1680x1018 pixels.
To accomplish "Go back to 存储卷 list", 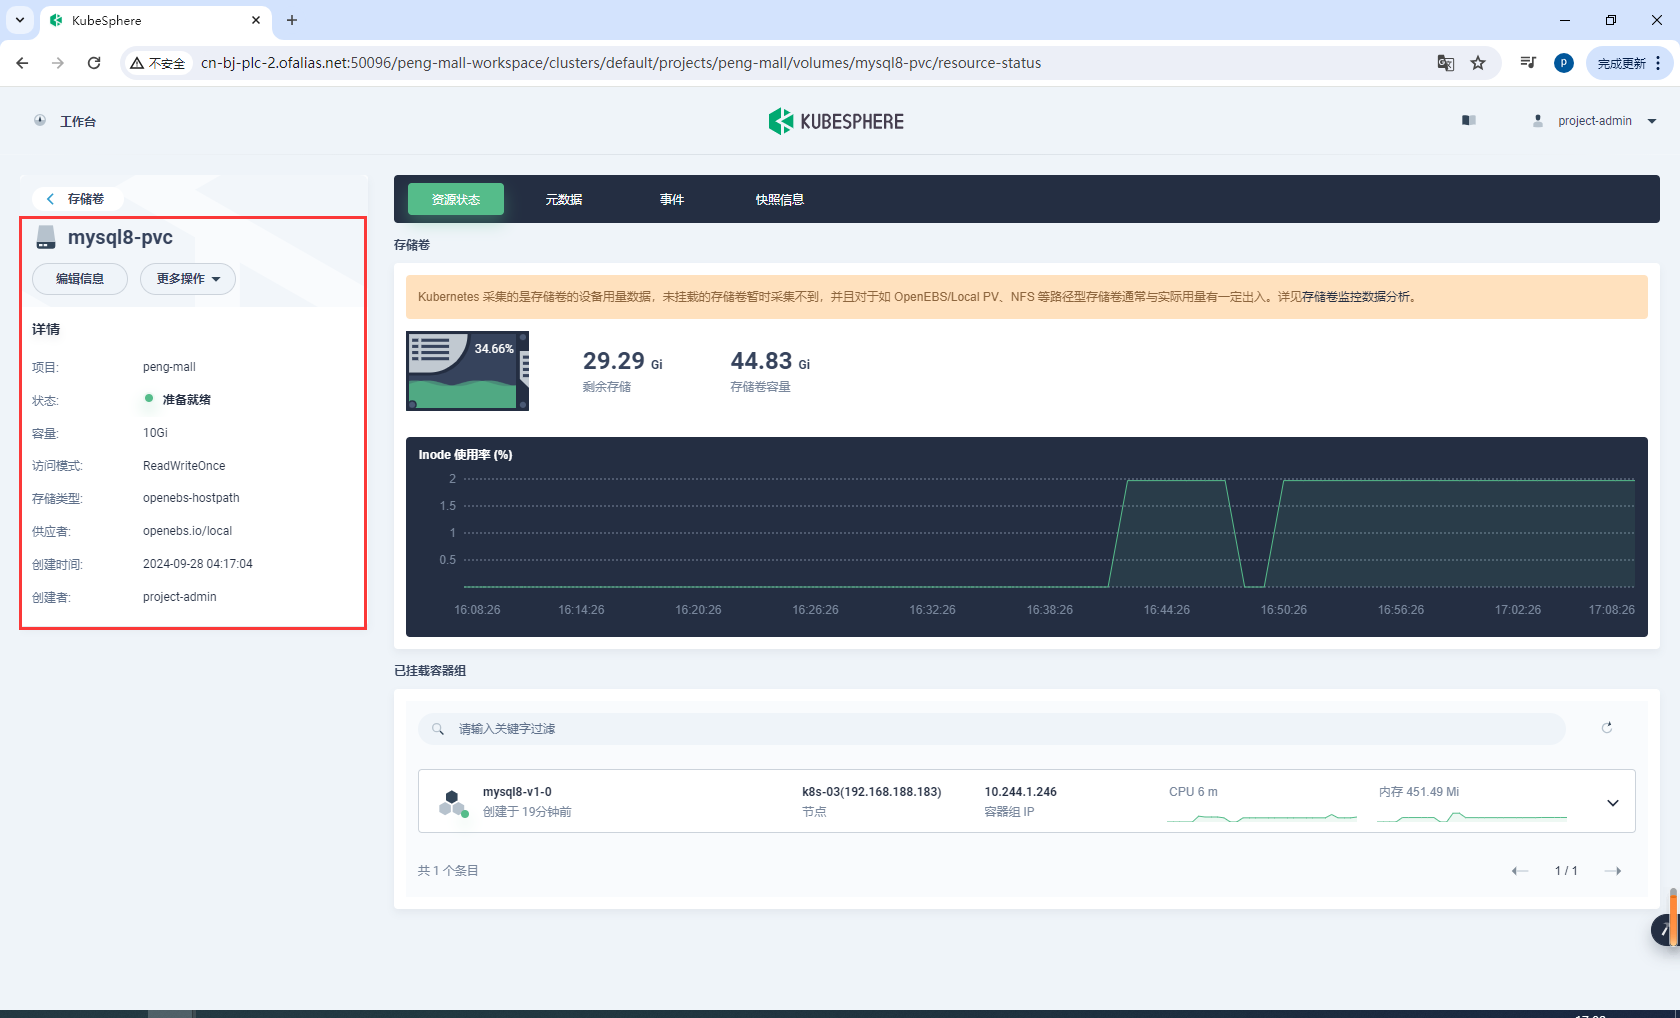I will [76, 199].
